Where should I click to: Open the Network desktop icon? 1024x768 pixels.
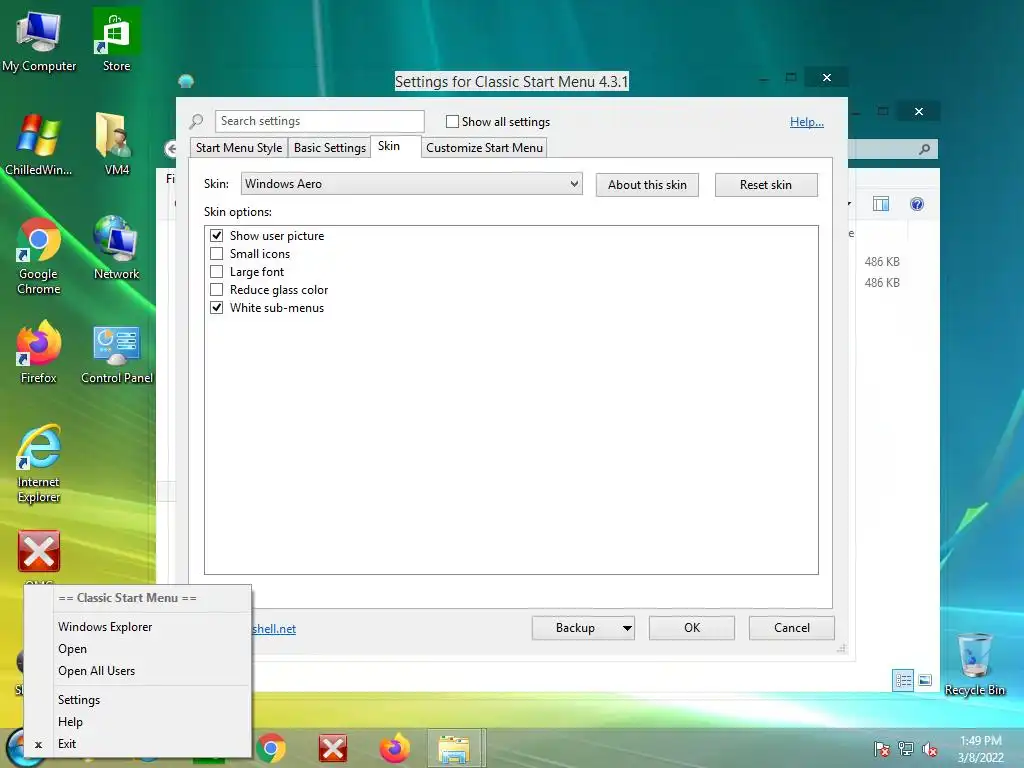(116, 248)
